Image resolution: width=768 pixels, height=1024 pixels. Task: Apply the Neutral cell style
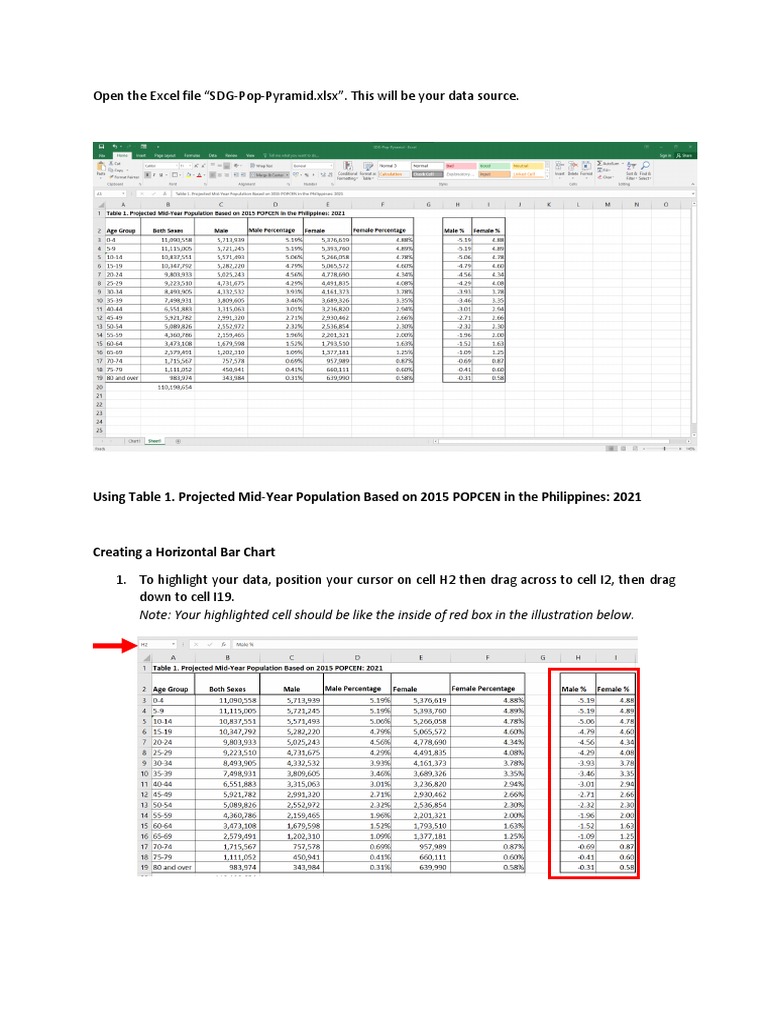tap(528, 166)
